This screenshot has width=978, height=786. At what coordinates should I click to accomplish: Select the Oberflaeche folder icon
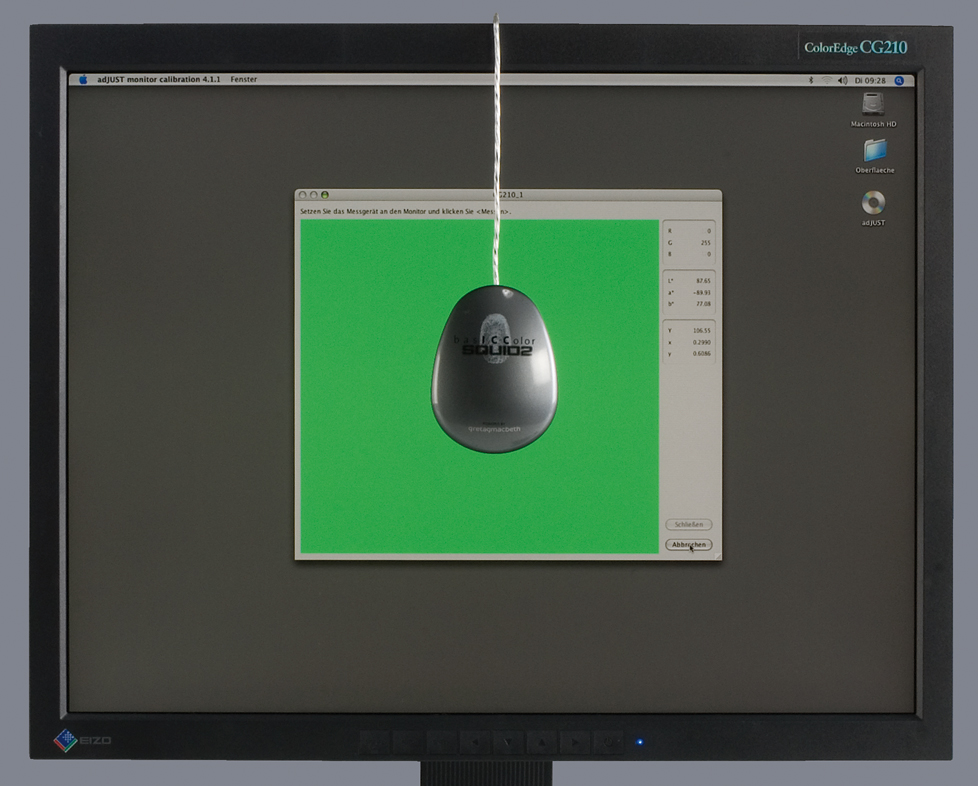point(875,150)
